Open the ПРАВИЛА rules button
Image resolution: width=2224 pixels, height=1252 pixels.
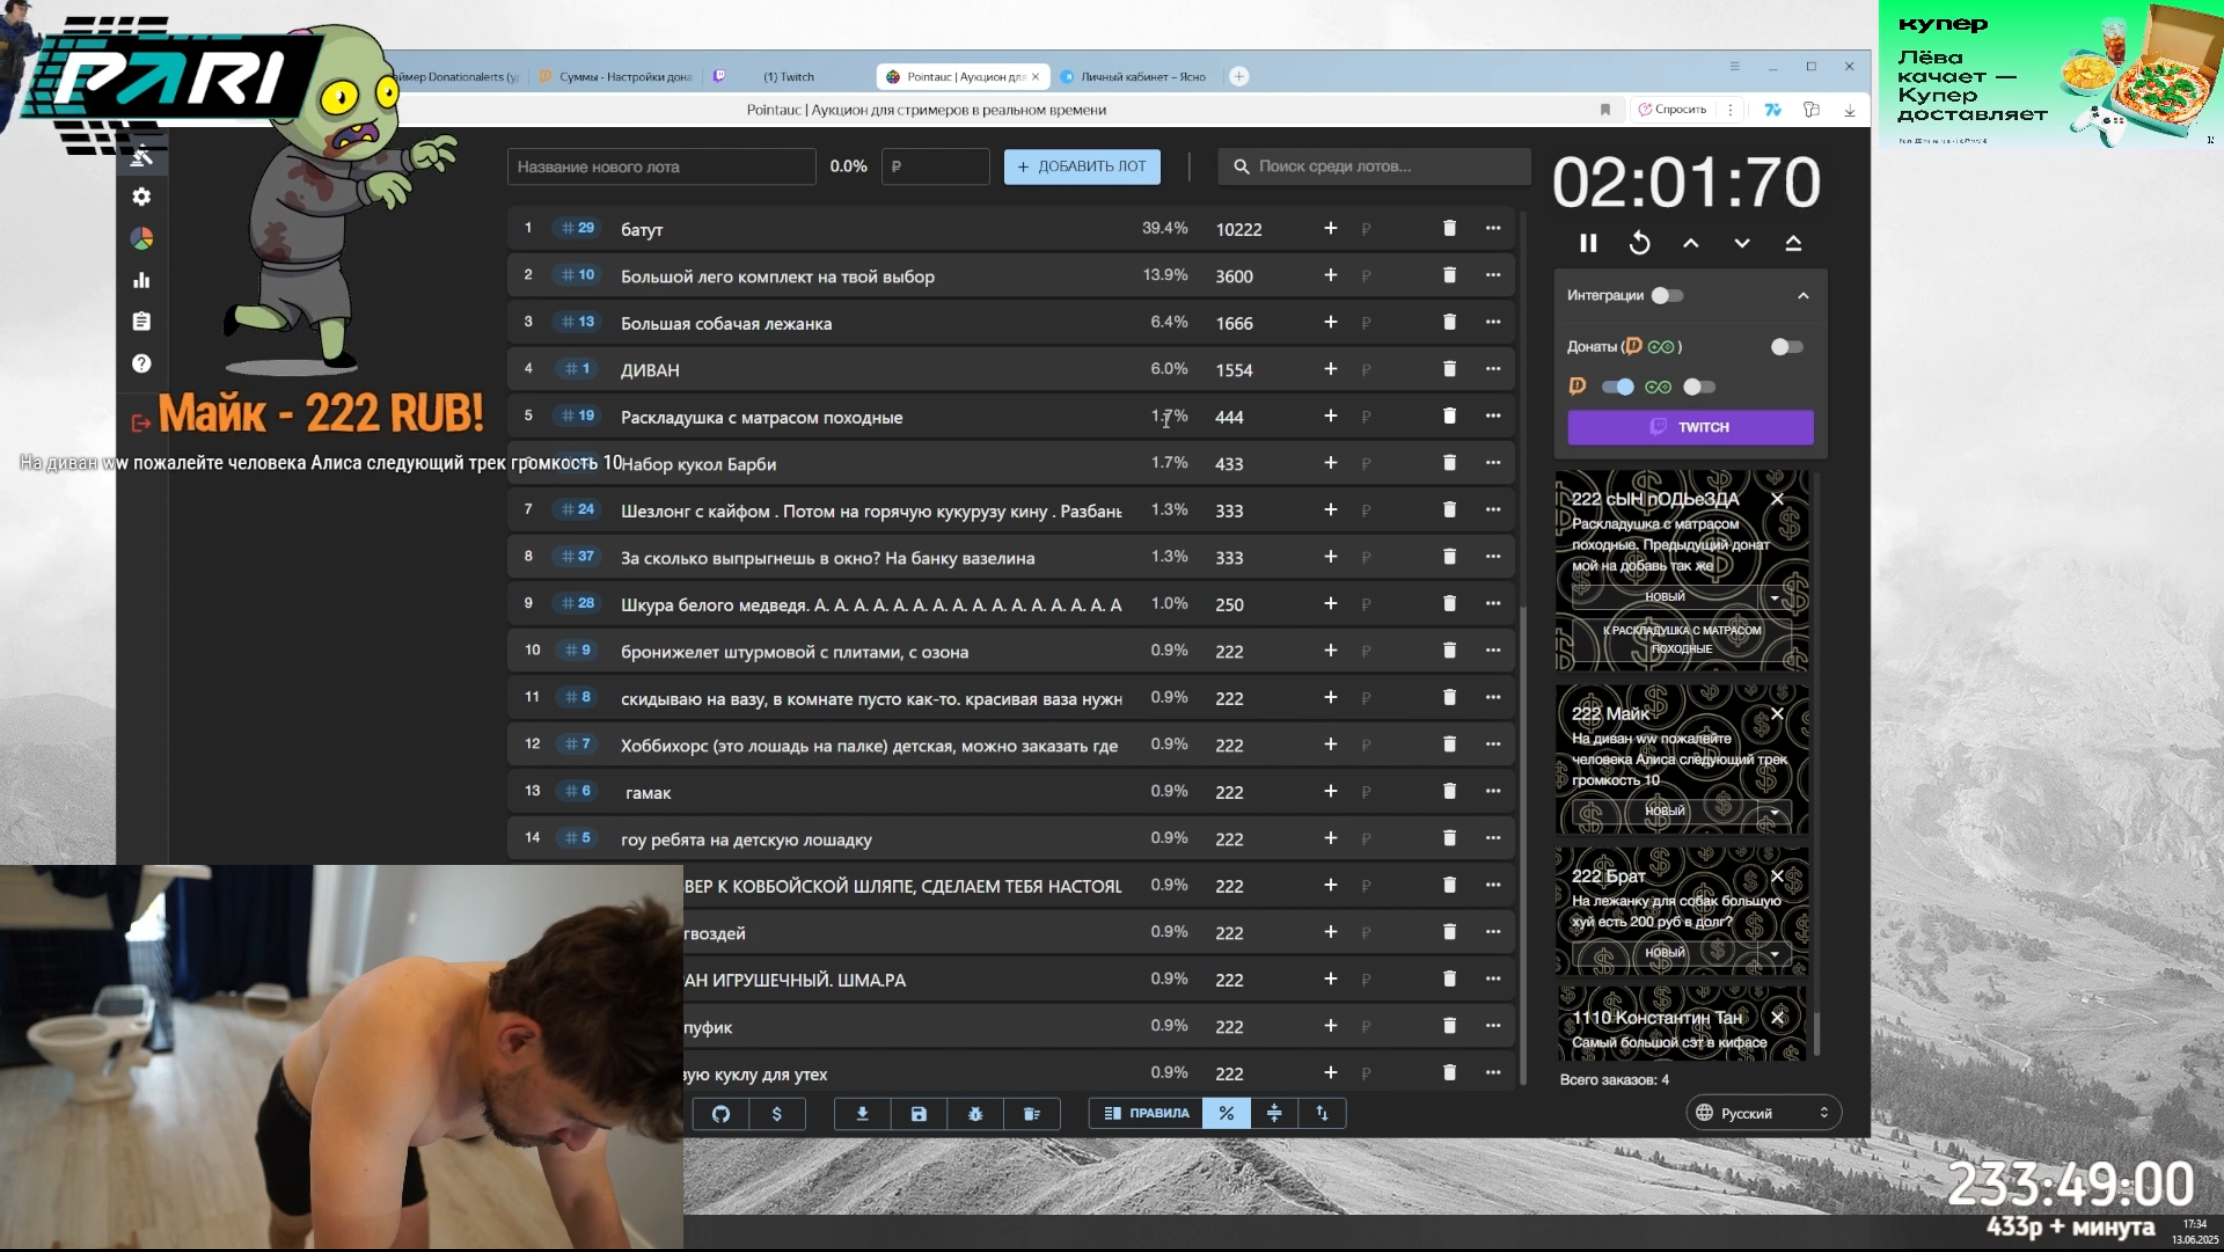[1146, 1113]
